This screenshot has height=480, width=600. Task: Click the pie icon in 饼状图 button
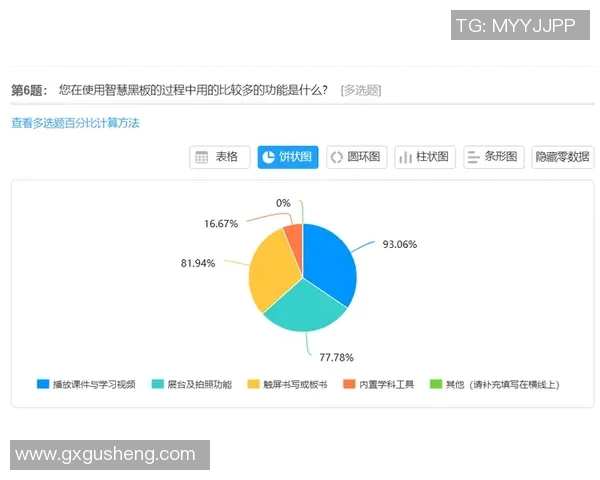pyautogui.click(x=269, y=157)
